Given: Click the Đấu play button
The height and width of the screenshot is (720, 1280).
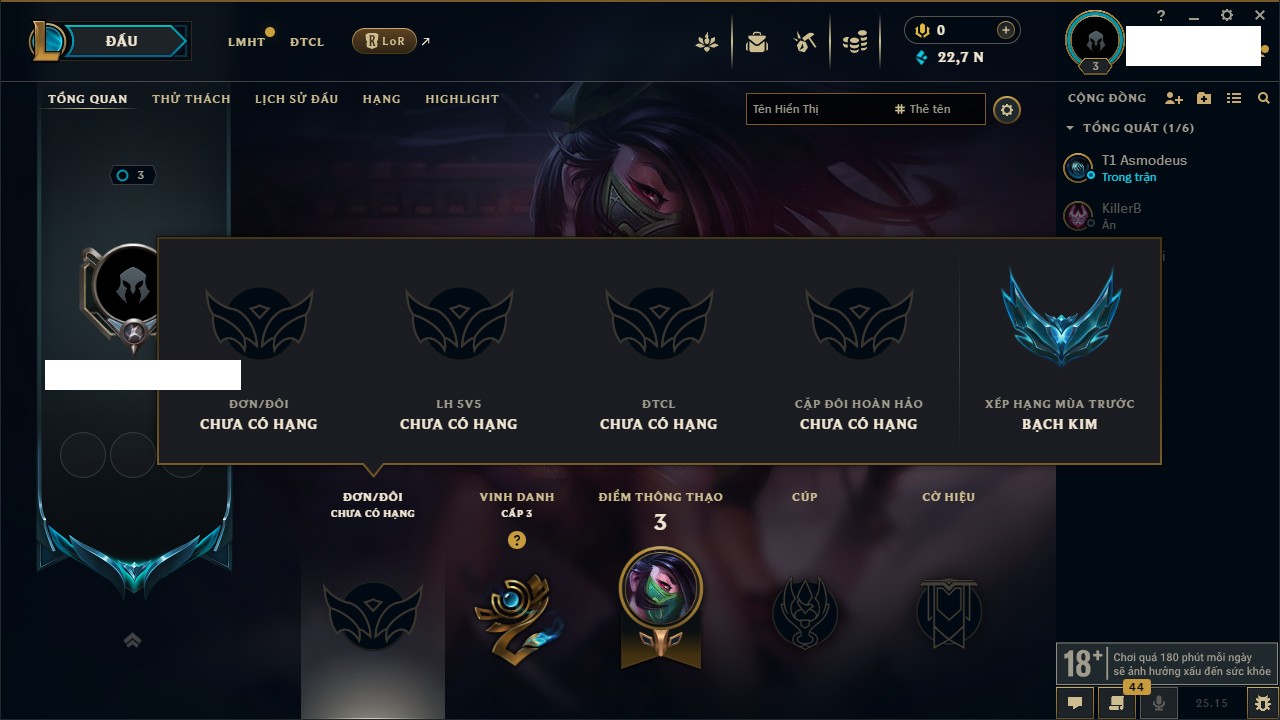Looking at the screenshot, I should [122, 41].
